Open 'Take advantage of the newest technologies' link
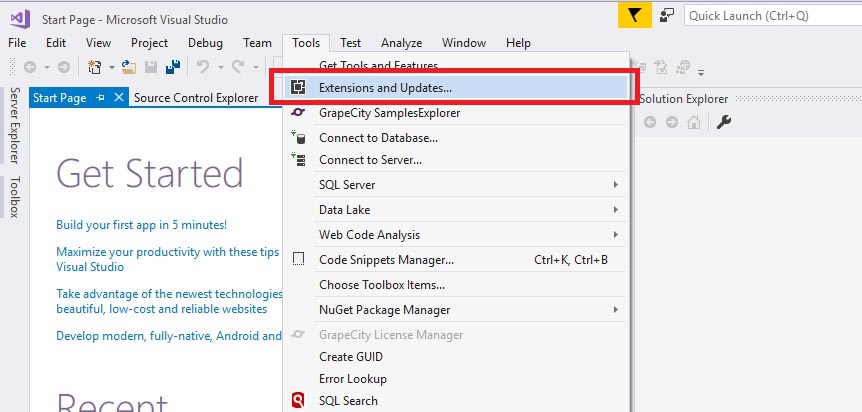The height and width of the screenshot is (412, 862). tap(169, 301)
